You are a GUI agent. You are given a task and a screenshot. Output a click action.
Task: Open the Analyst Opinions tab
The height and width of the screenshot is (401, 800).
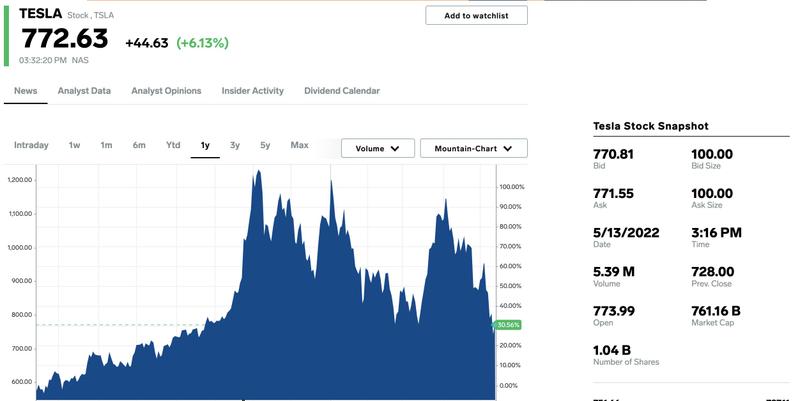coord(166,91)
